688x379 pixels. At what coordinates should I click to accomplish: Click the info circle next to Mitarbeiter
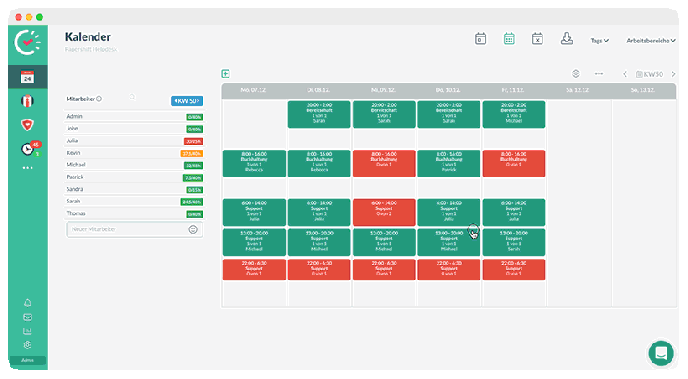99,99
